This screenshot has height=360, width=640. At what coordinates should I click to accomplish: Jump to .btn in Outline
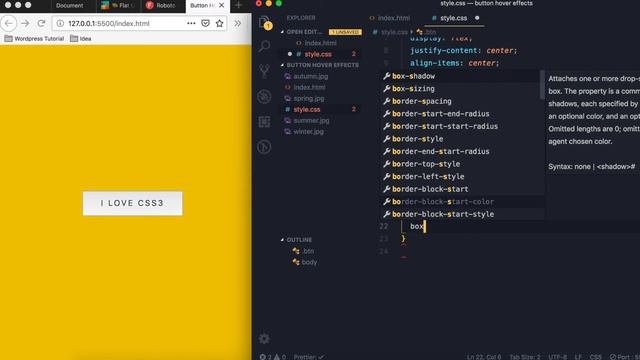pos(304,251)
